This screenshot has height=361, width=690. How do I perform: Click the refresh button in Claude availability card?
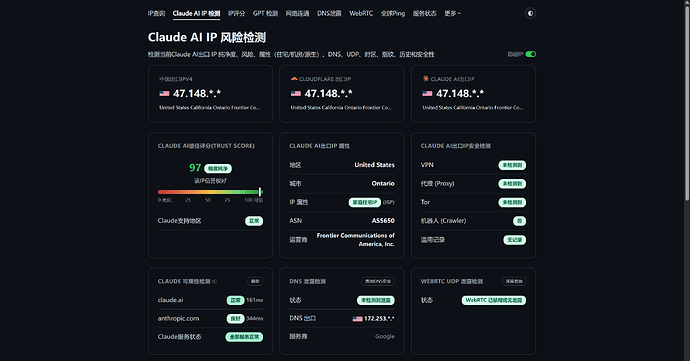pos(255,281)
